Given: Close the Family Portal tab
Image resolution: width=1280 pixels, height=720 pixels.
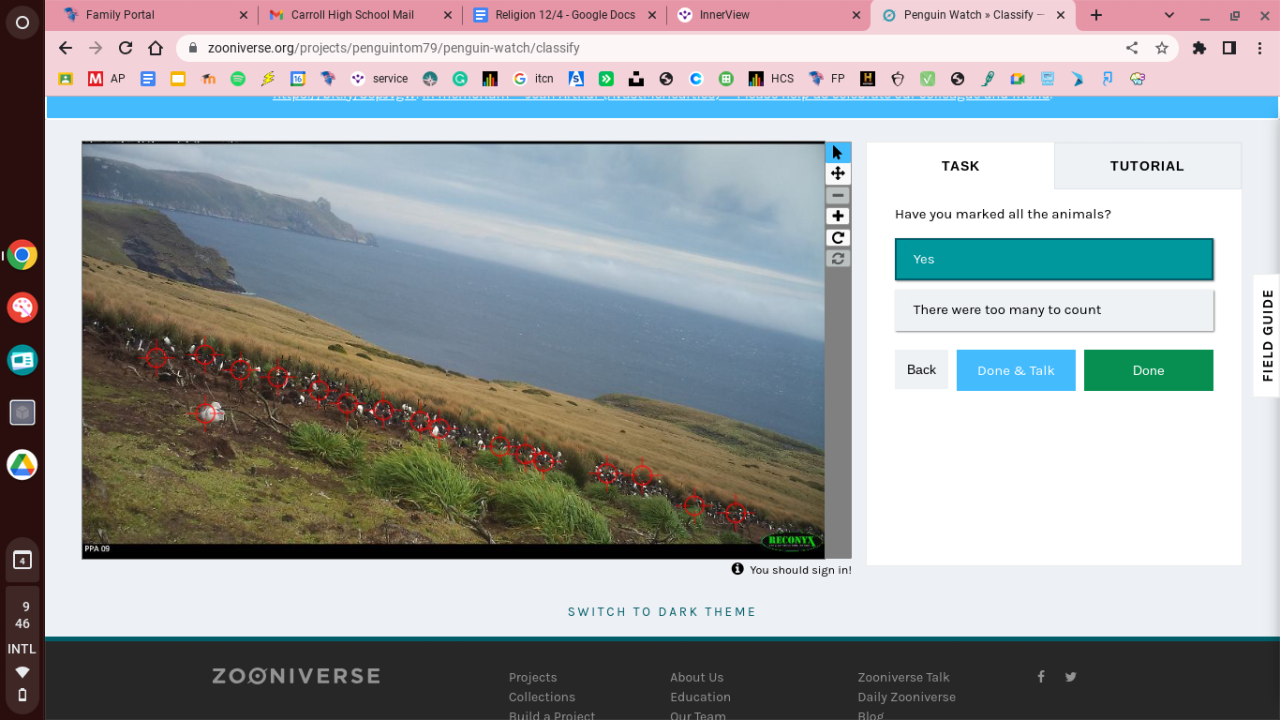Looking at the screenshot, I should 244,15.
